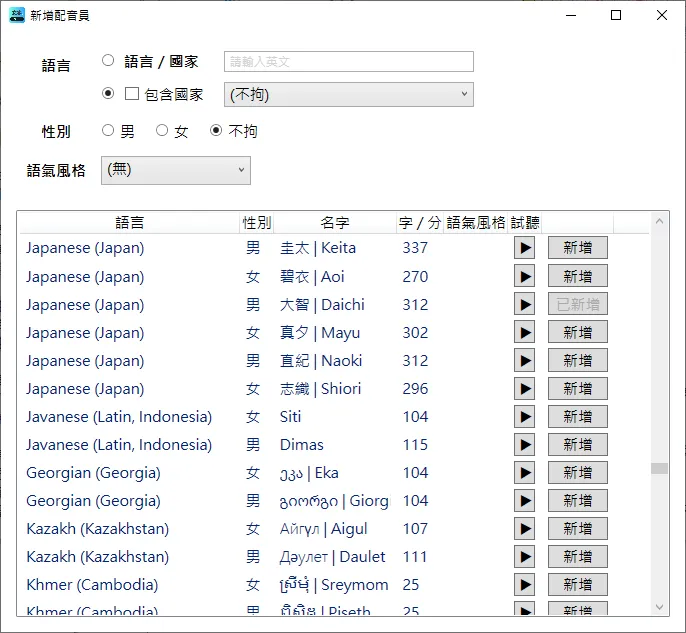Add Georgian voice Eka with 新增

pyautogui.click(x=578, y=472)
